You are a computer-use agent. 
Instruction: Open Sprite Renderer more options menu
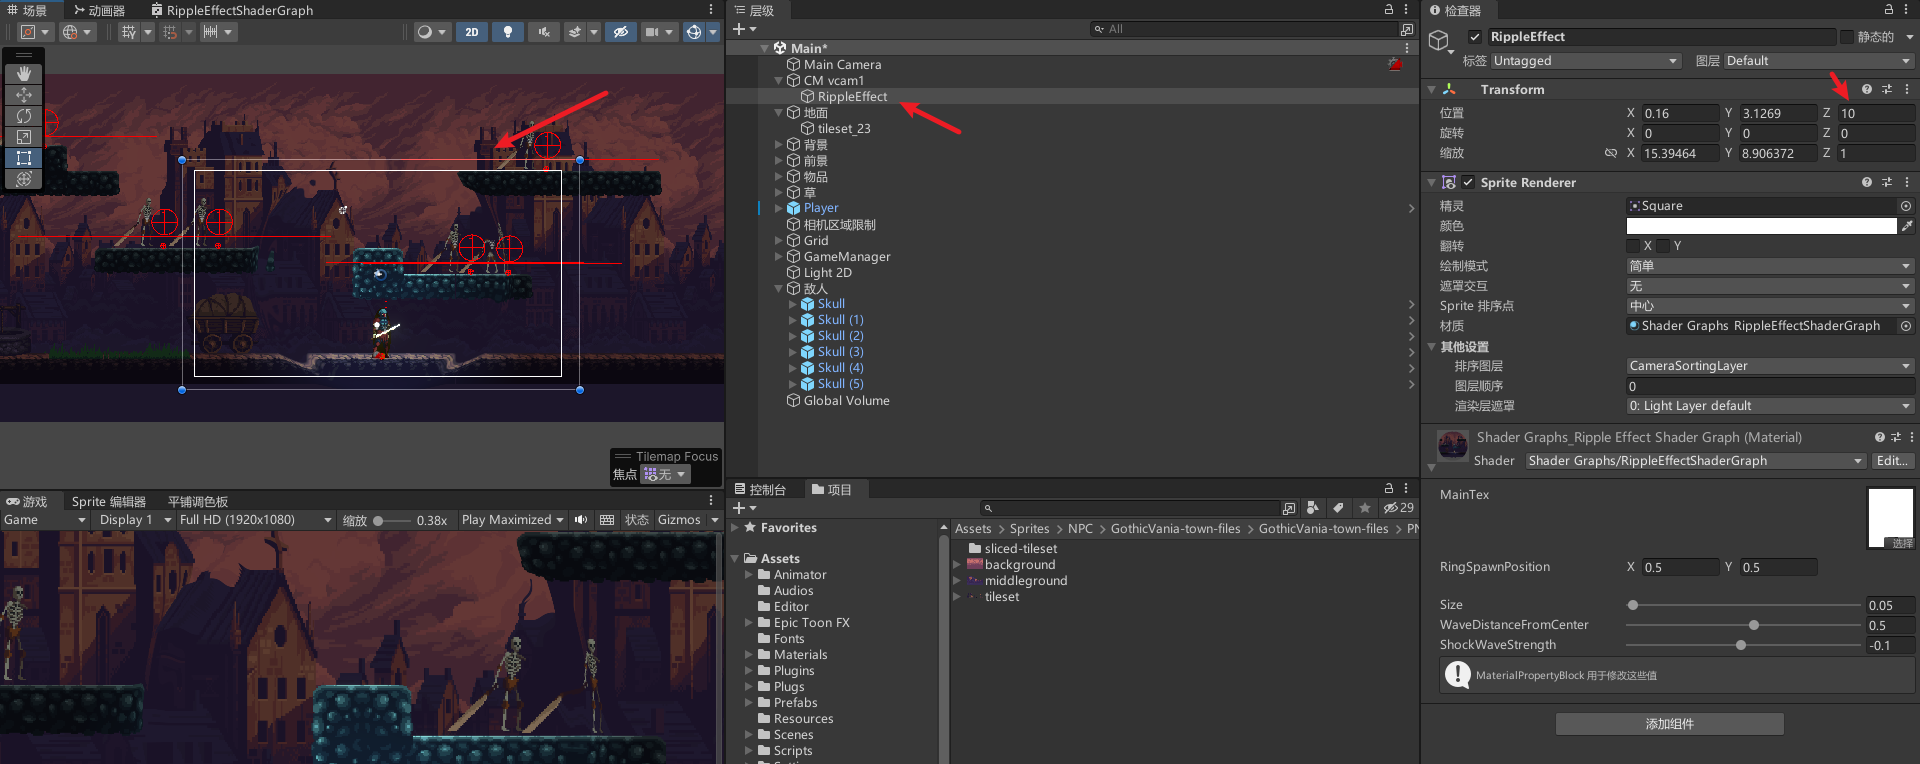[x=1907, y=183]
